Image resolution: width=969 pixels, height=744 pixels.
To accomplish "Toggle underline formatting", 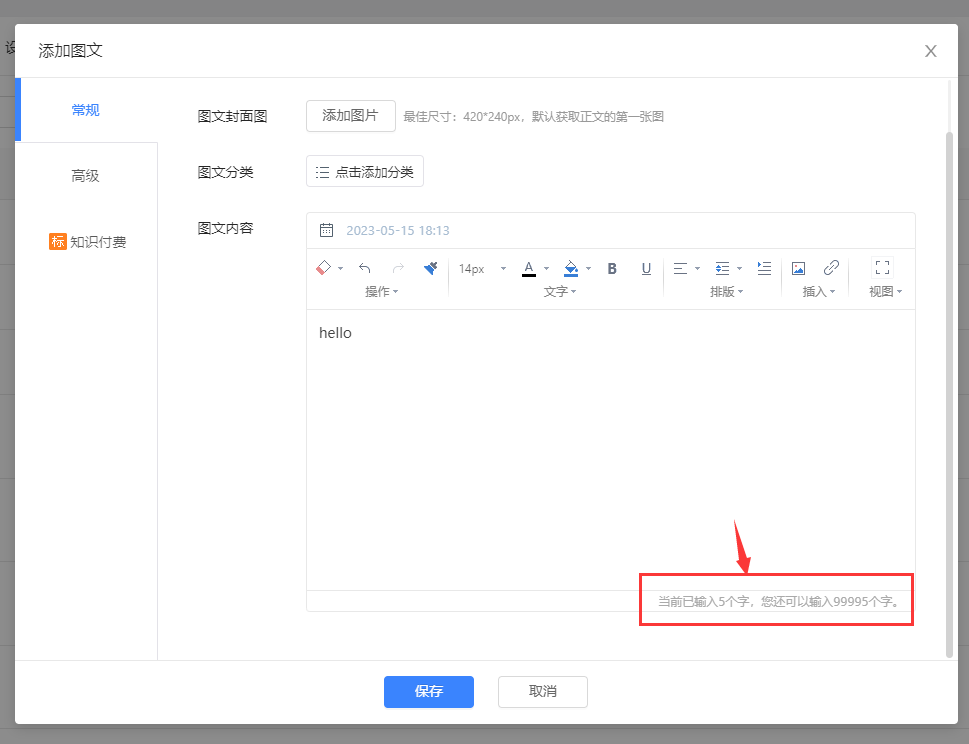I will pyautogui.click(x=646, y=268).
